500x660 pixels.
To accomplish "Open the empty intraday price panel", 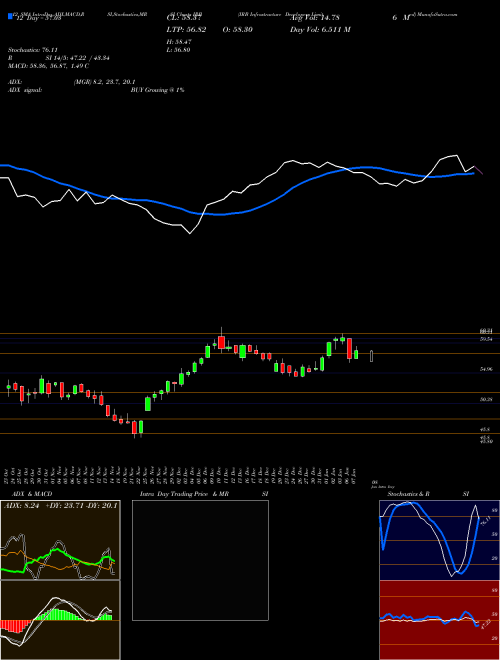I will tap(200, 560).
